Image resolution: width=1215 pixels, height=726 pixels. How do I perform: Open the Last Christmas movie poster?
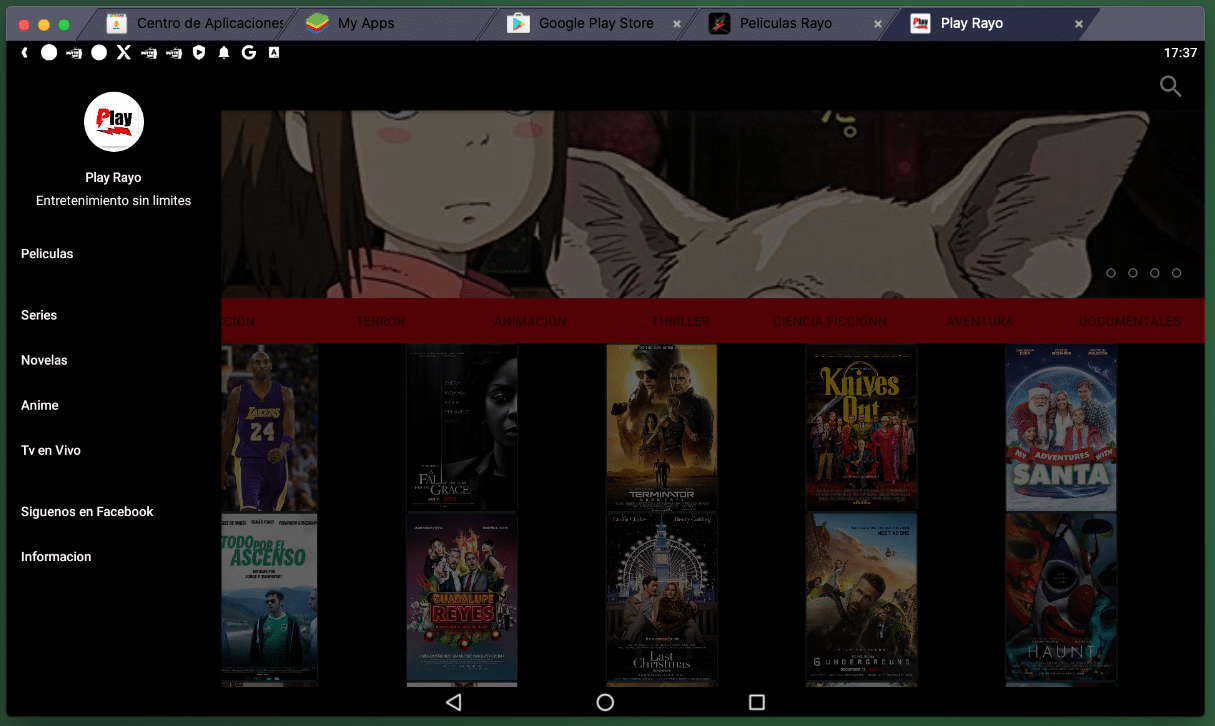coord(661,597)
